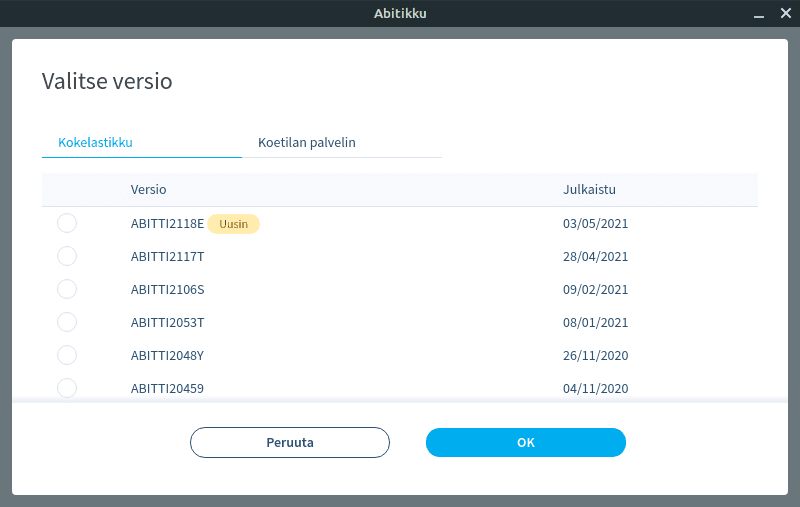Screen dimensions: 800x507
Task: Choose the ABITTI20459 radio button
Action: coord(67,388)
